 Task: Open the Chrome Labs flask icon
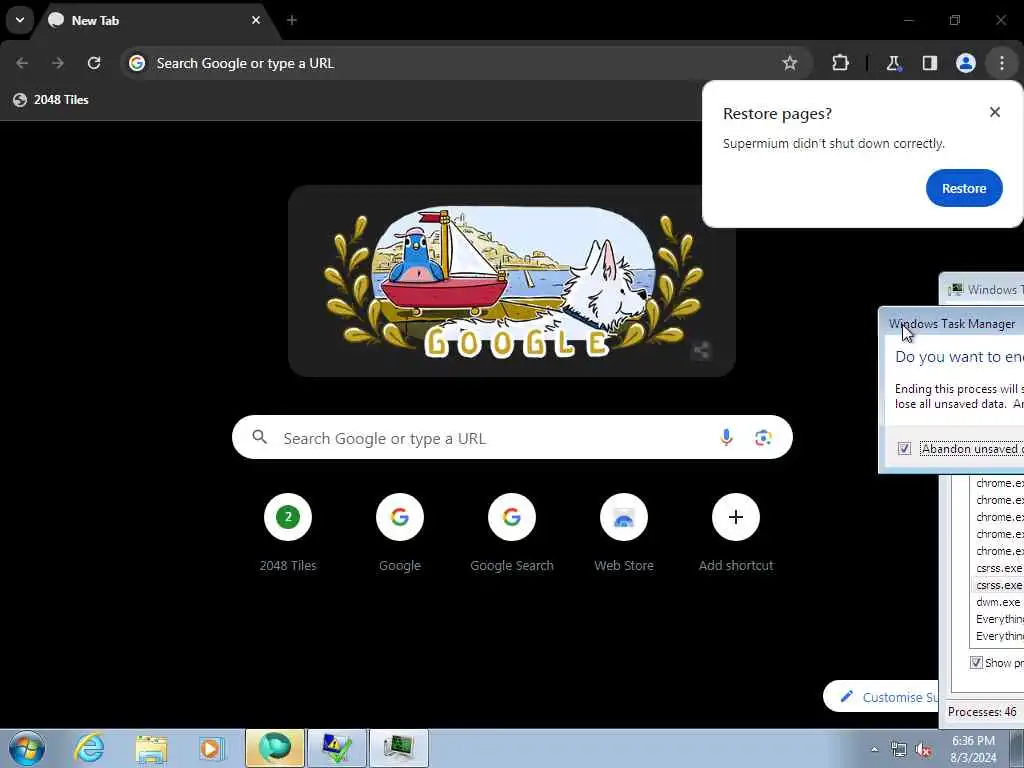point(893,63)
